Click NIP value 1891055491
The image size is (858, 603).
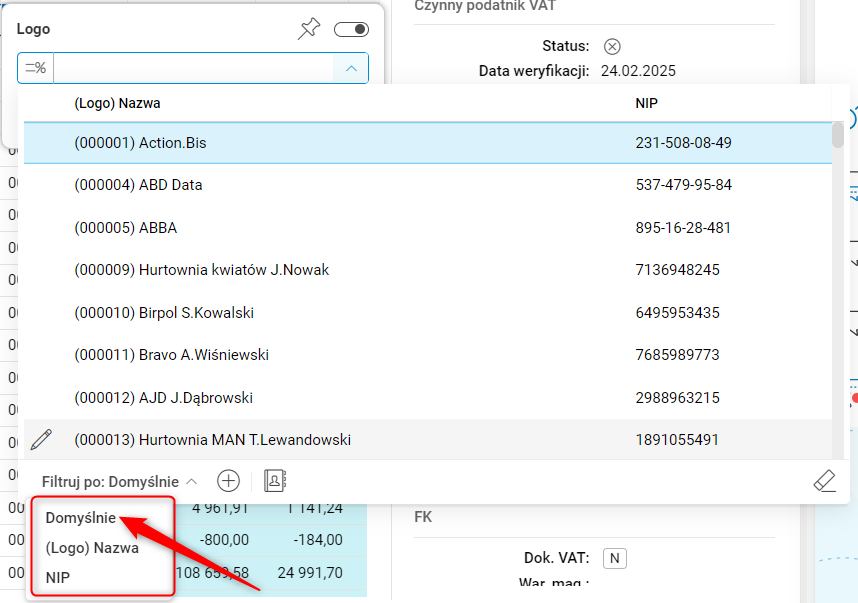(x=677, y=439)
